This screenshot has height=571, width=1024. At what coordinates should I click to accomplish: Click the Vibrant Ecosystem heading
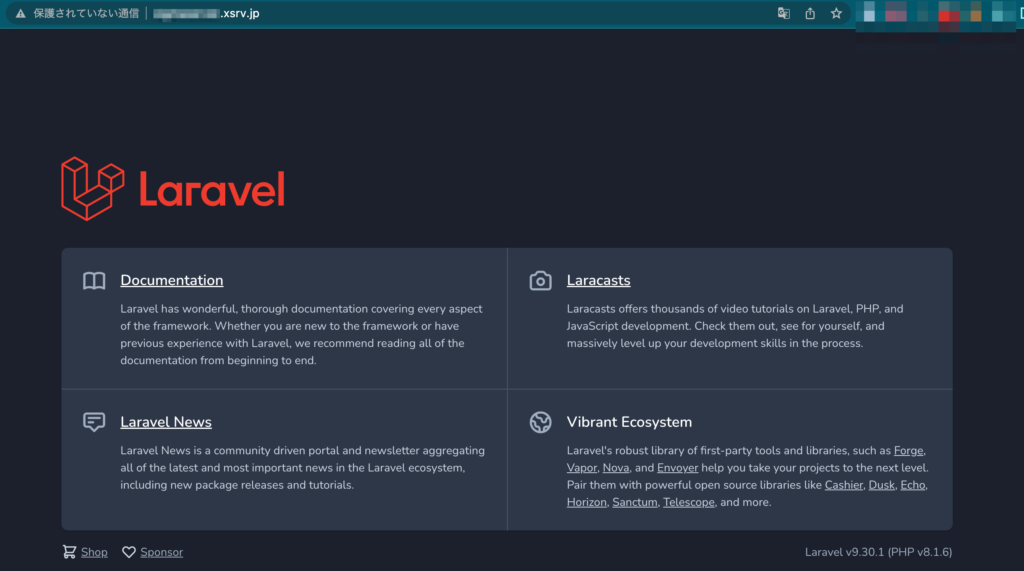tap(629, 422)
